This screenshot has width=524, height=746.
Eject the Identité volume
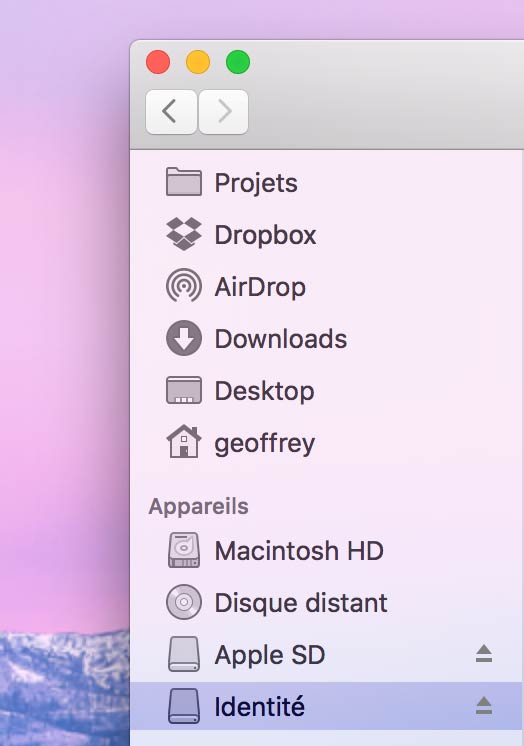coord(484,706)
